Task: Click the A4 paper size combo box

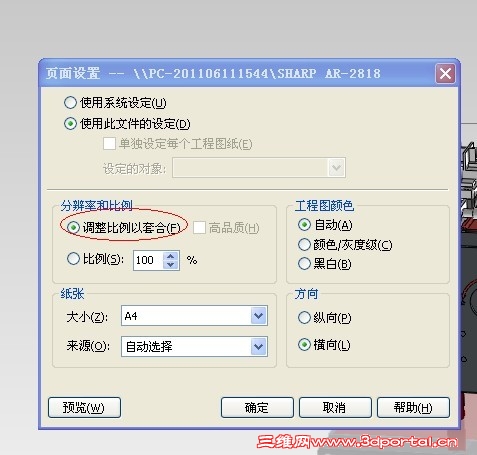Action: click(194, 315)
